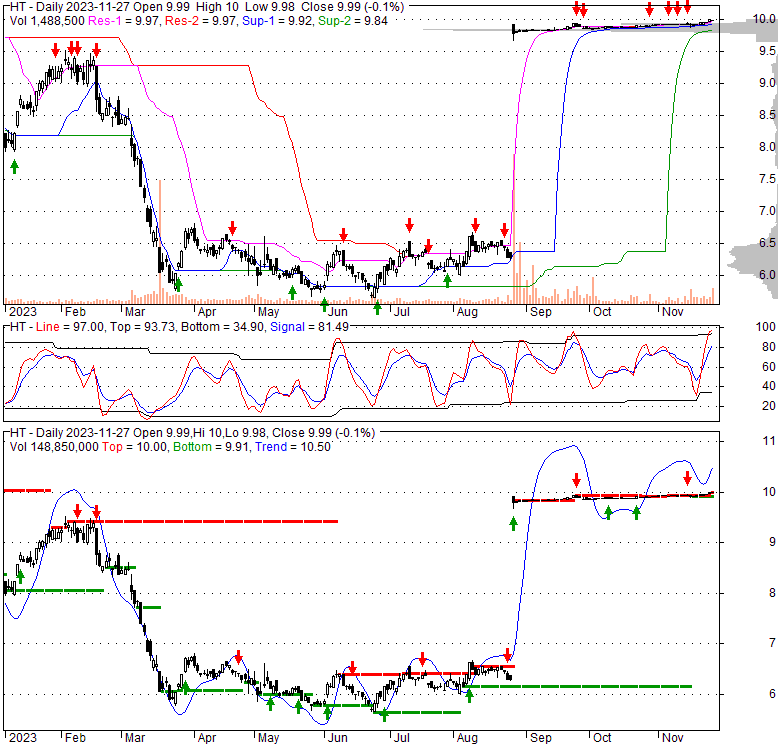The width and height of the screenshot is (780, 745).
Task: Click the '11' price axis label on bottom chart
Action: [x=769, y=441]
